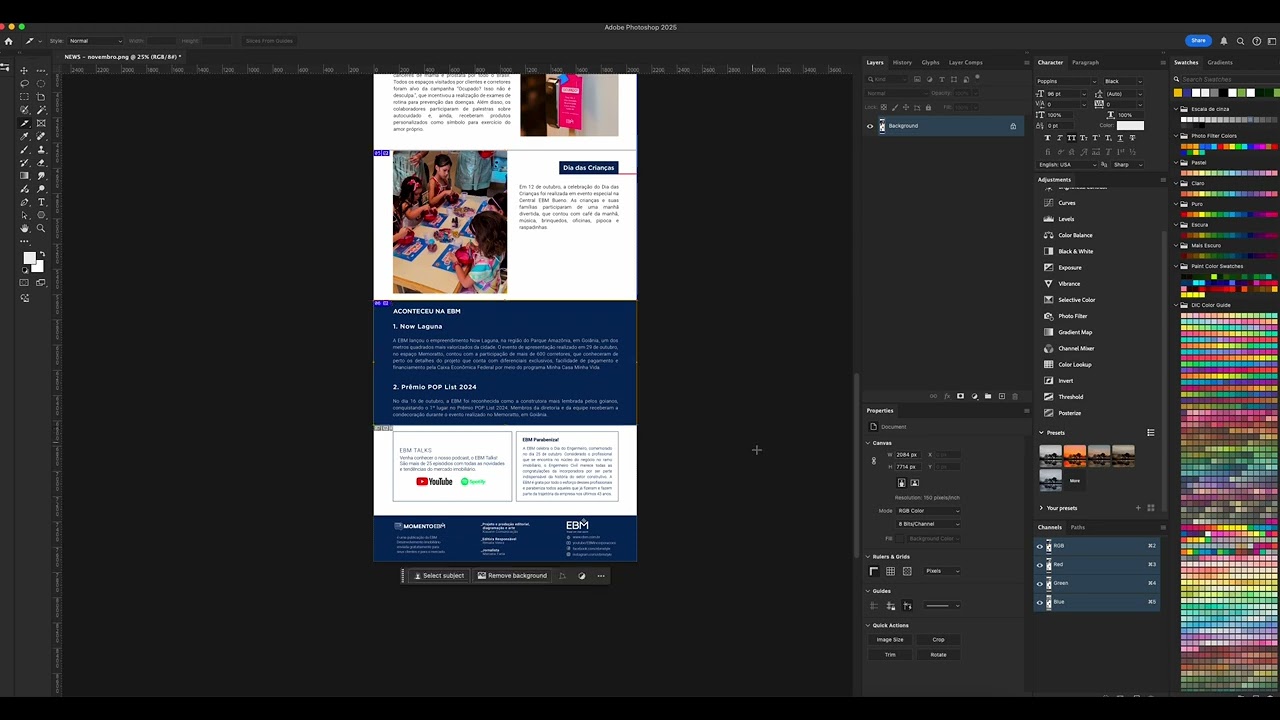Go to Photoshop Home screen
Screen dimensions: 1280x720
[9, 41]
